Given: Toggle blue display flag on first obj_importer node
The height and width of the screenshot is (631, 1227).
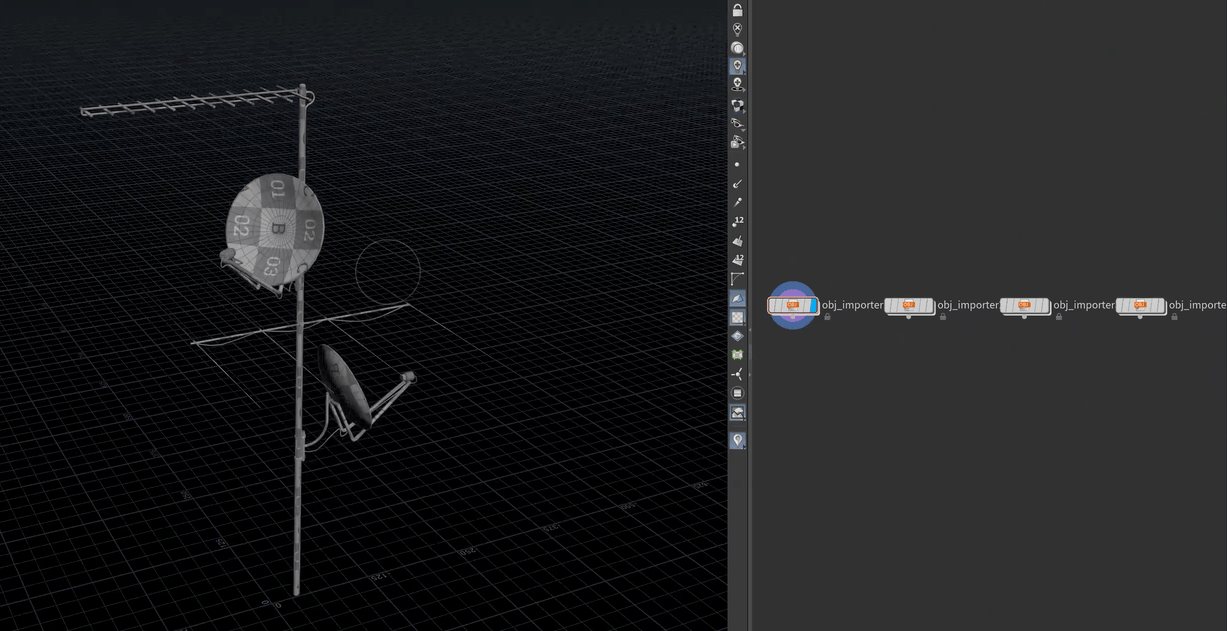Looking at the screenshot, I should [814, 305].
